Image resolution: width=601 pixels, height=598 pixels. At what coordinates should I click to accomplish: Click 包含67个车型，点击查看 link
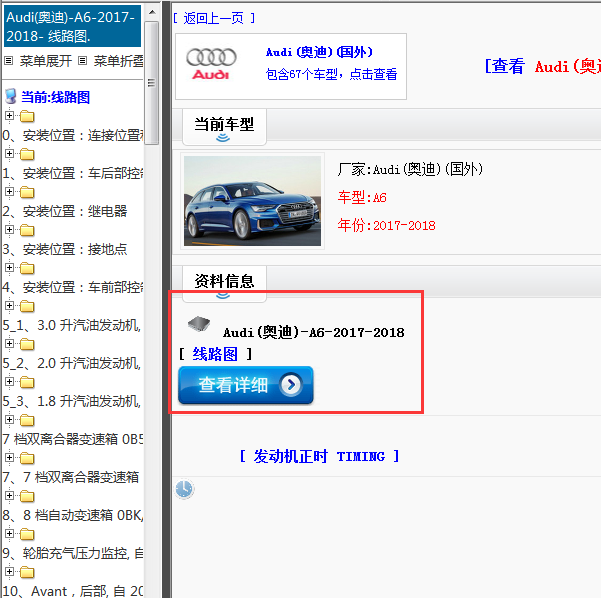[x=331, y=74]
